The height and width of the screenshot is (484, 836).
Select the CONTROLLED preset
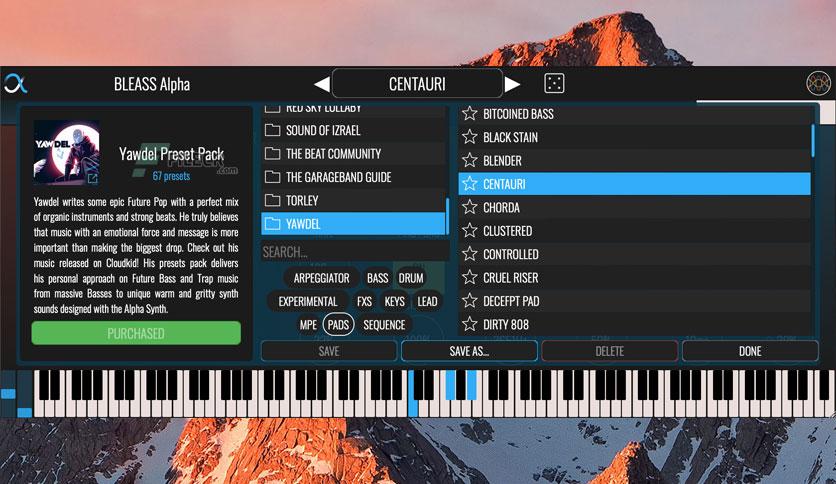(x=634, y=254)
